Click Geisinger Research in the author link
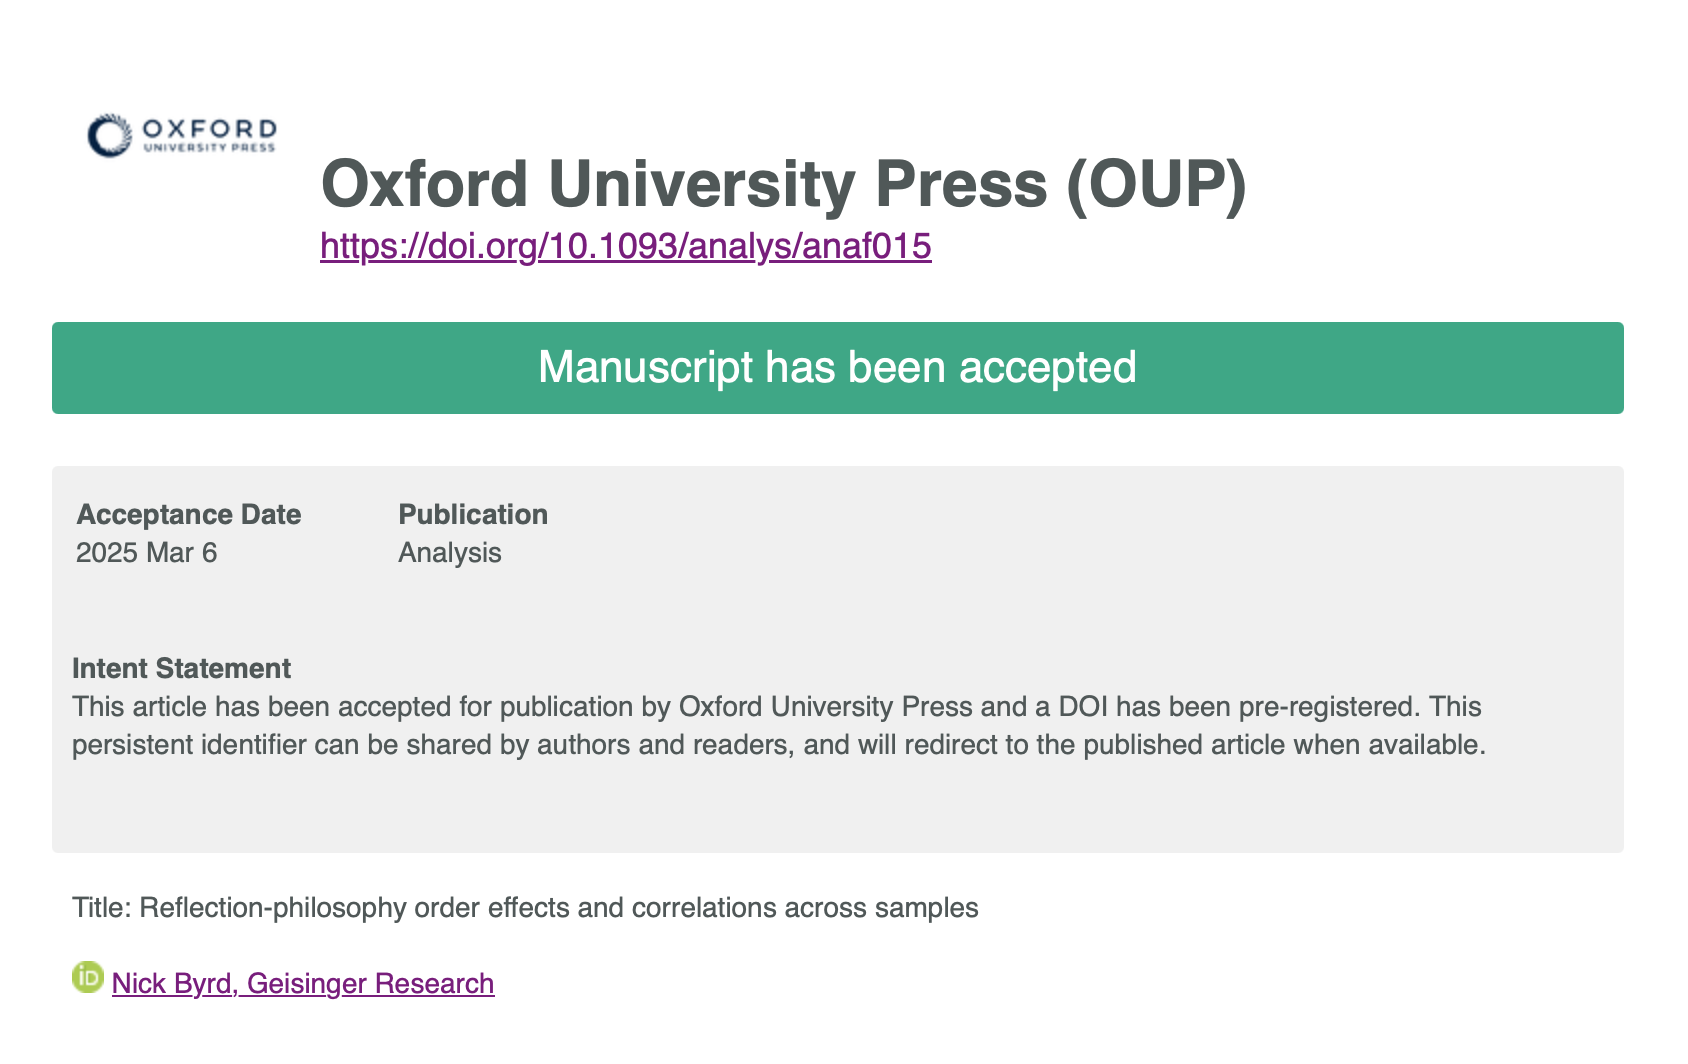The height and width of the screenshot is (1064, 1688). click(371, 983)
